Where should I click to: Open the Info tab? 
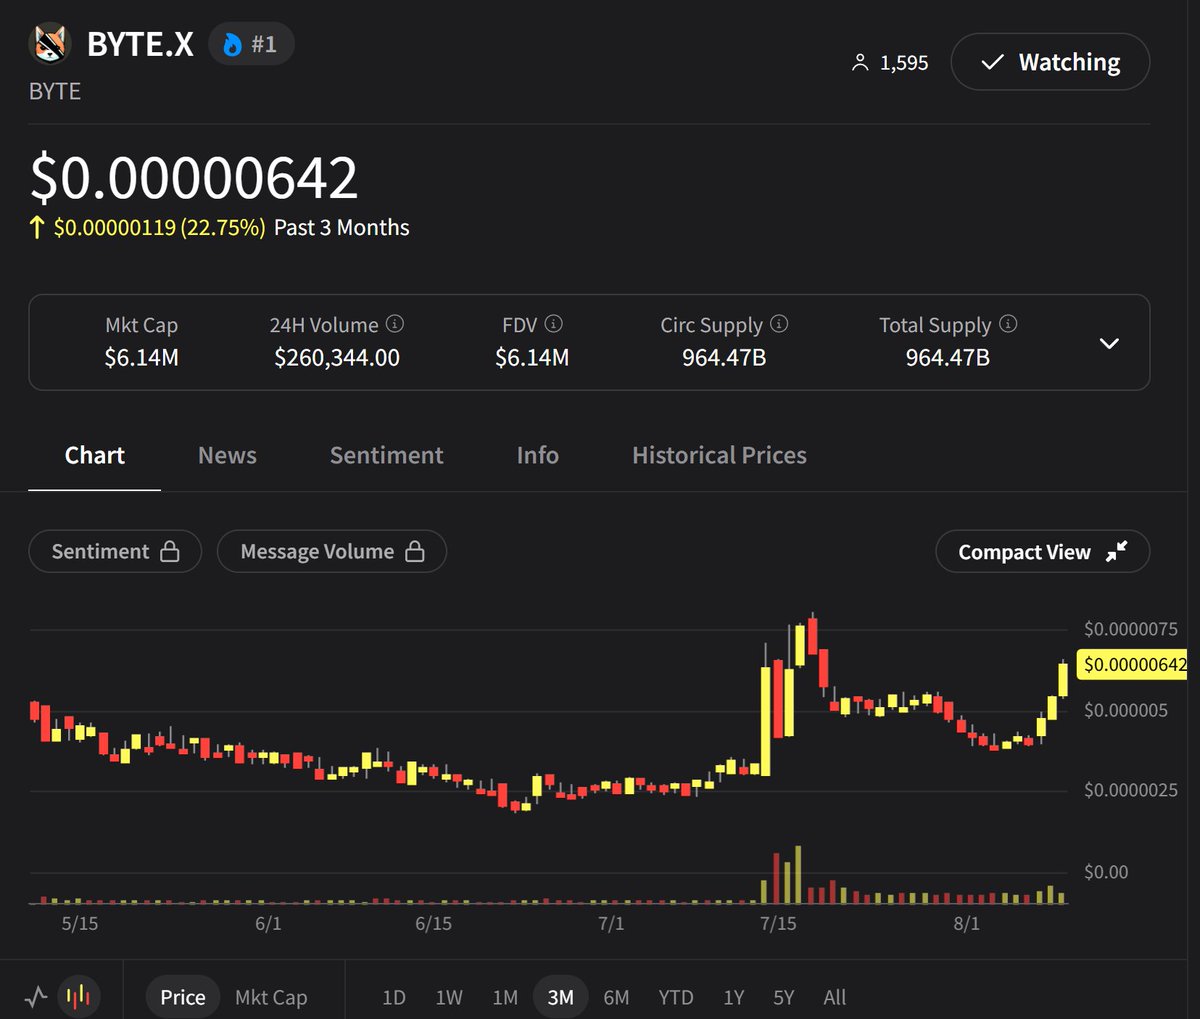pyautogui.click(x=538, y=456)
